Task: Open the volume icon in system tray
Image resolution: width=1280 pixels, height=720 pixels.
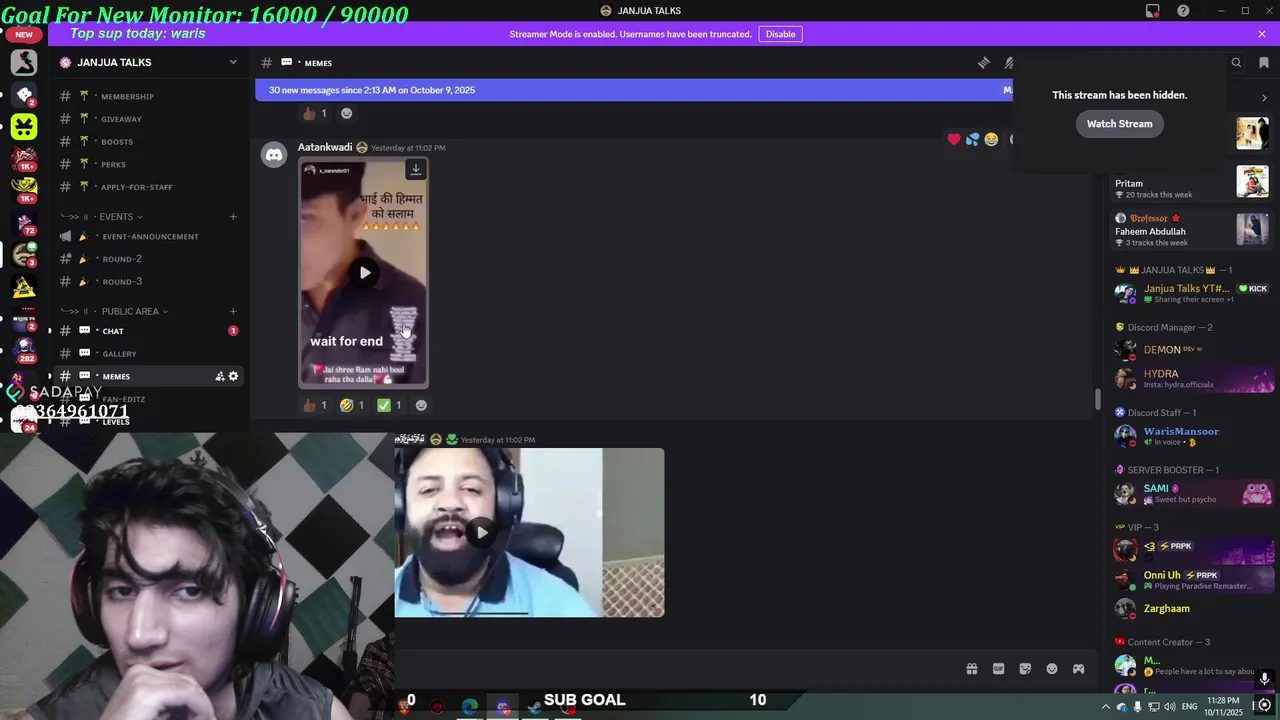Action: click(1170, 707)
